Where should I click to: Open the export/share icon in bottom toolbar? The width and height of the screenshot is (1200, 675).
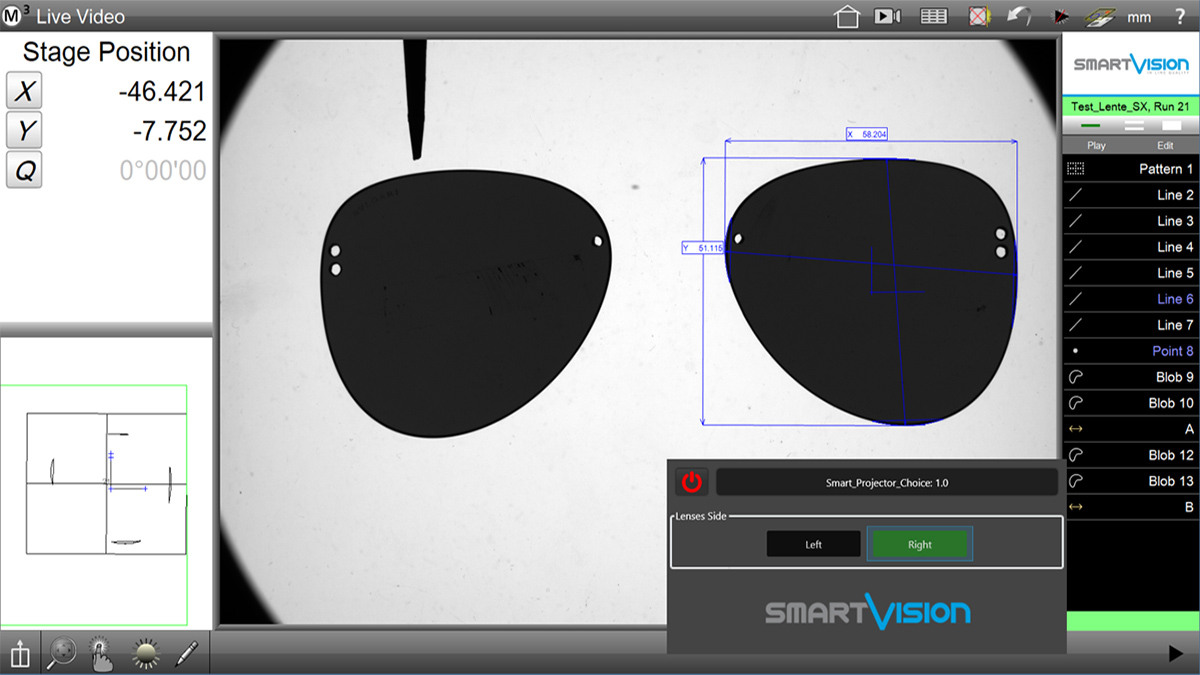pyautogui.click(x=20, y=654)
